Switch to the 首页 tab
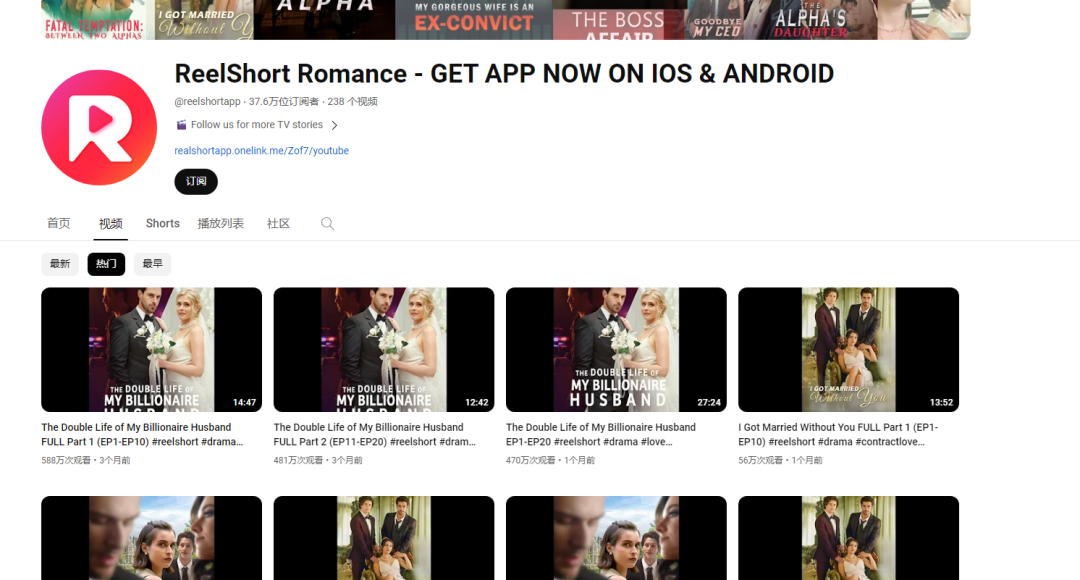This screenshot has height=580, width=1080. (59, 223)
